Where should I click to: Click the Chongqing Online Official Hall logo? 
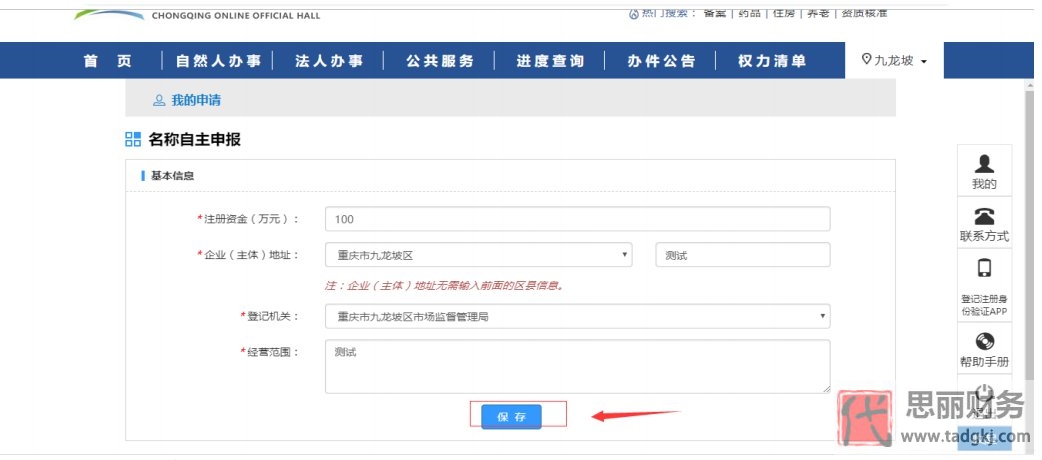tap(110, 14)
